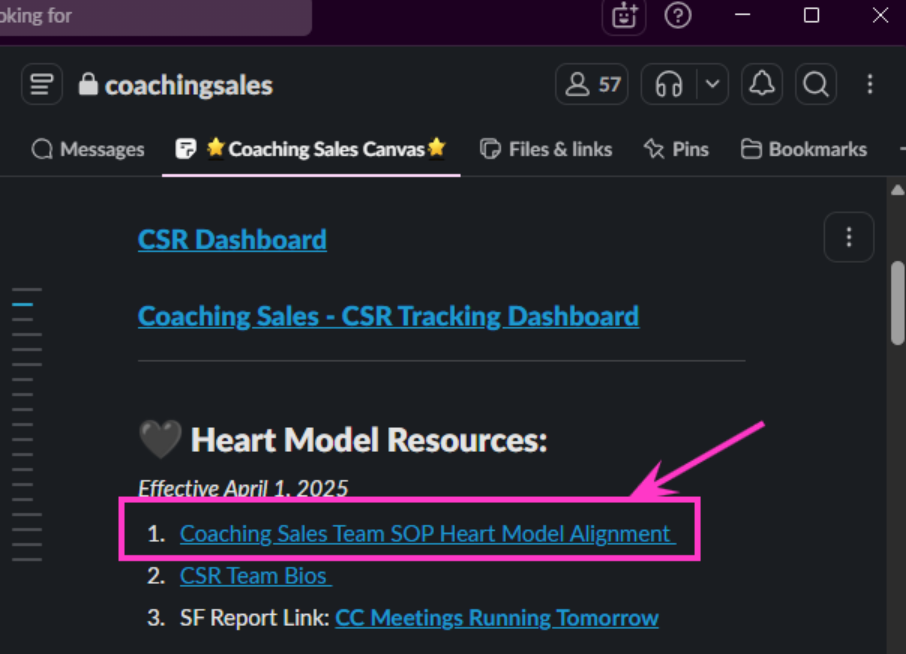Open the Pins tab
The width and height of the screenshot is (906, 654).
tap(676, 150)
